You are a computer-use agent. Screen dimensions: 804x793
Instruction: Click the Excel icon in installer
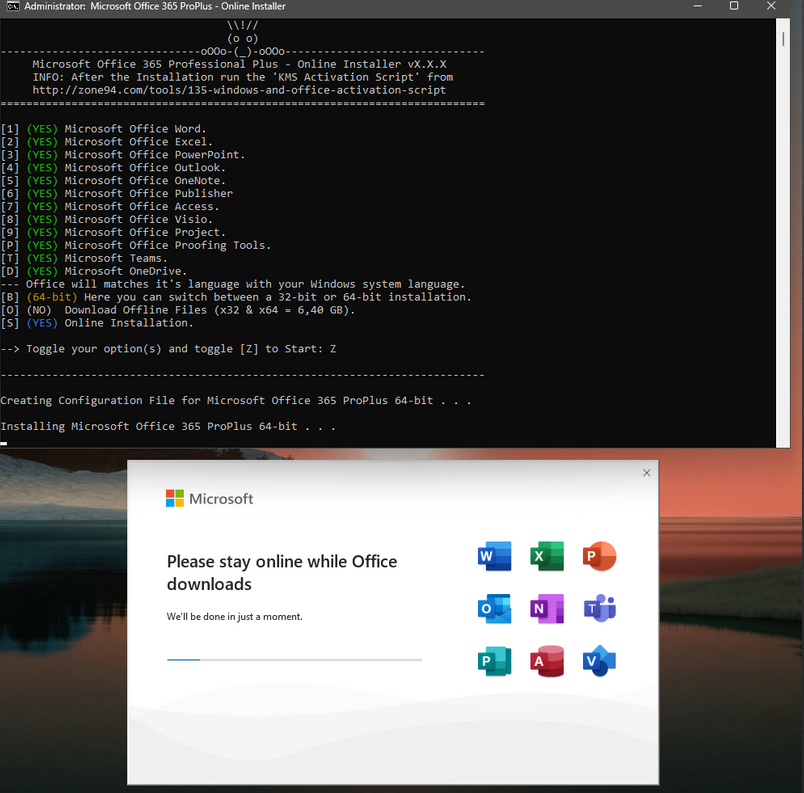(547, 556)
